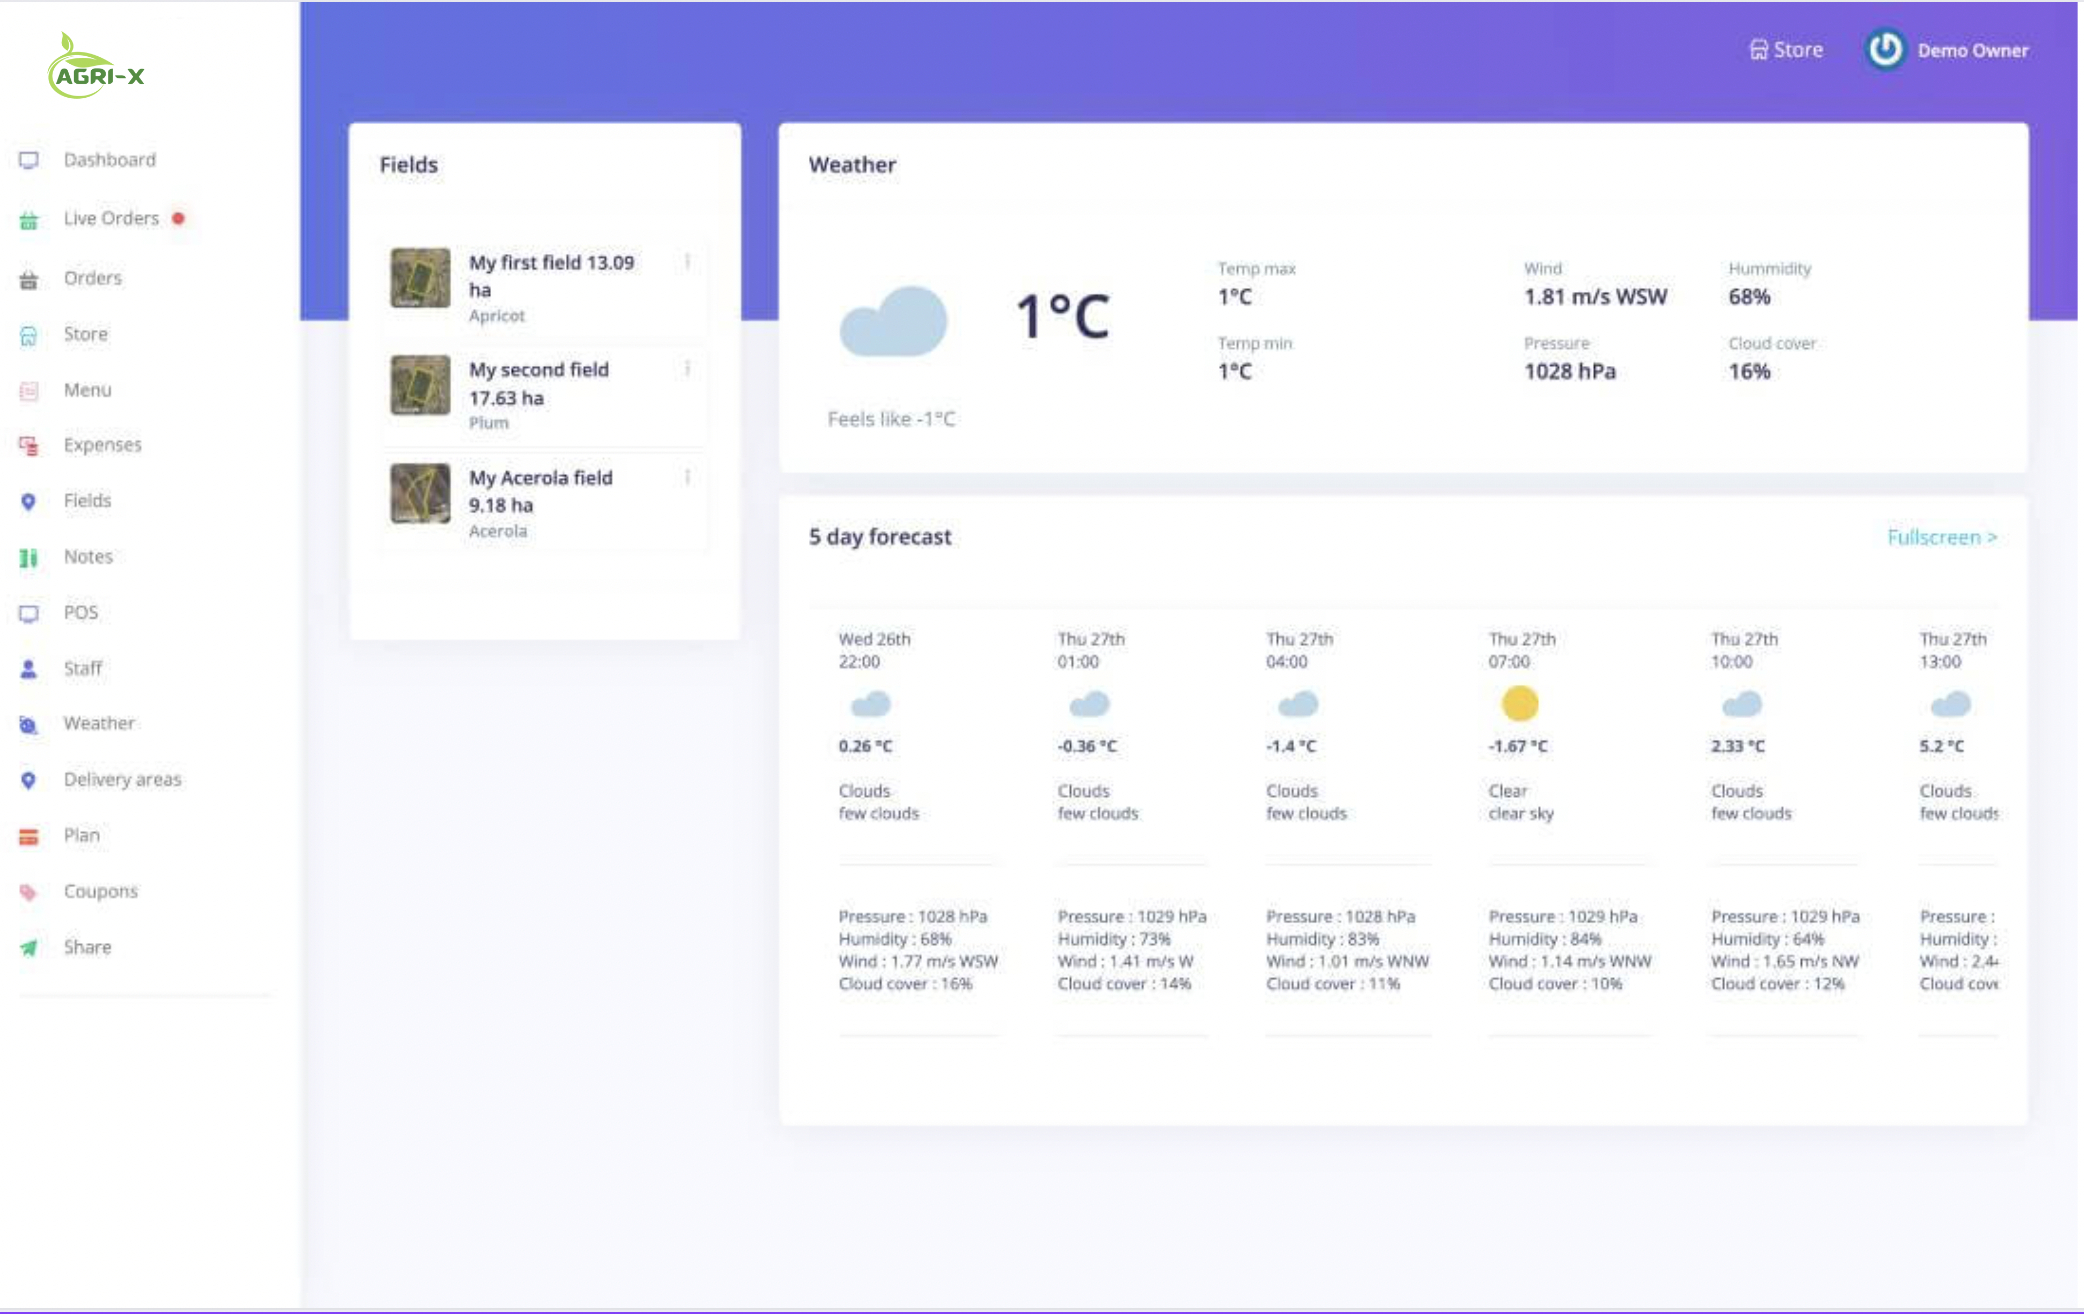The height and width of the screenshot is (1314, 2084).
Task: Open options menu for My first field
Action: pyautogui.click(x=688, y=262)
